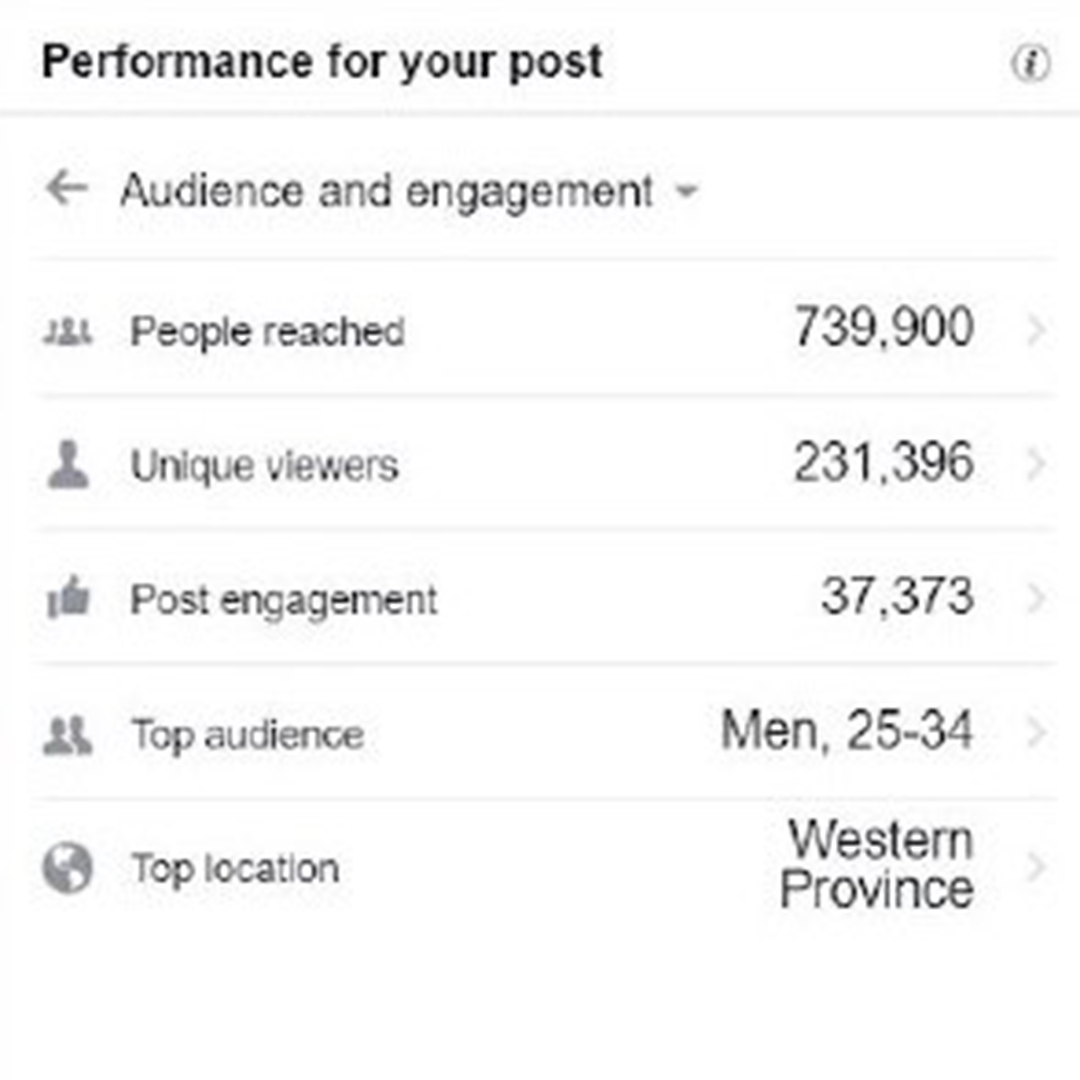The image size is (1080, 1080).
Task: Click the Post engagement thumbs-up icon
Action: pos(68,600)
